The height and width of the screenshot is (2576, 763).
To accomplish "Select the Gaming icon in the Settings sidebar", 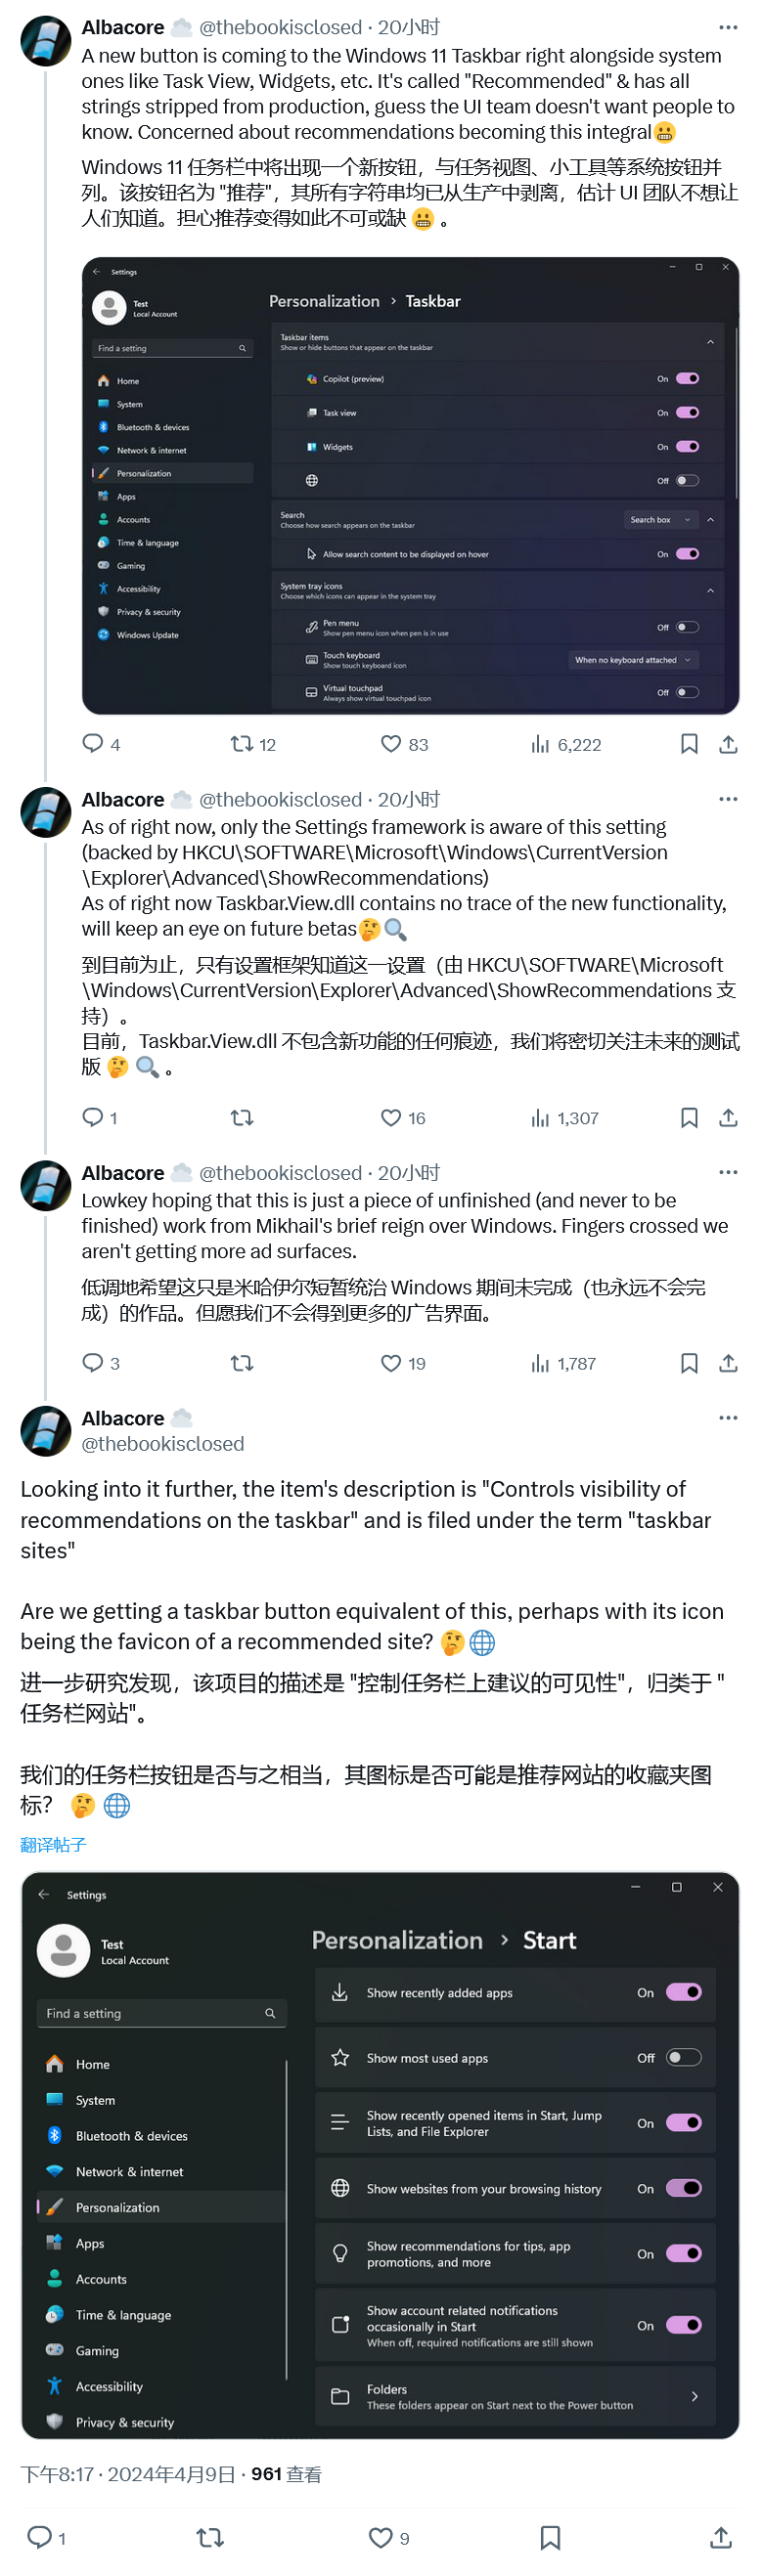I will tap(103, 565).
